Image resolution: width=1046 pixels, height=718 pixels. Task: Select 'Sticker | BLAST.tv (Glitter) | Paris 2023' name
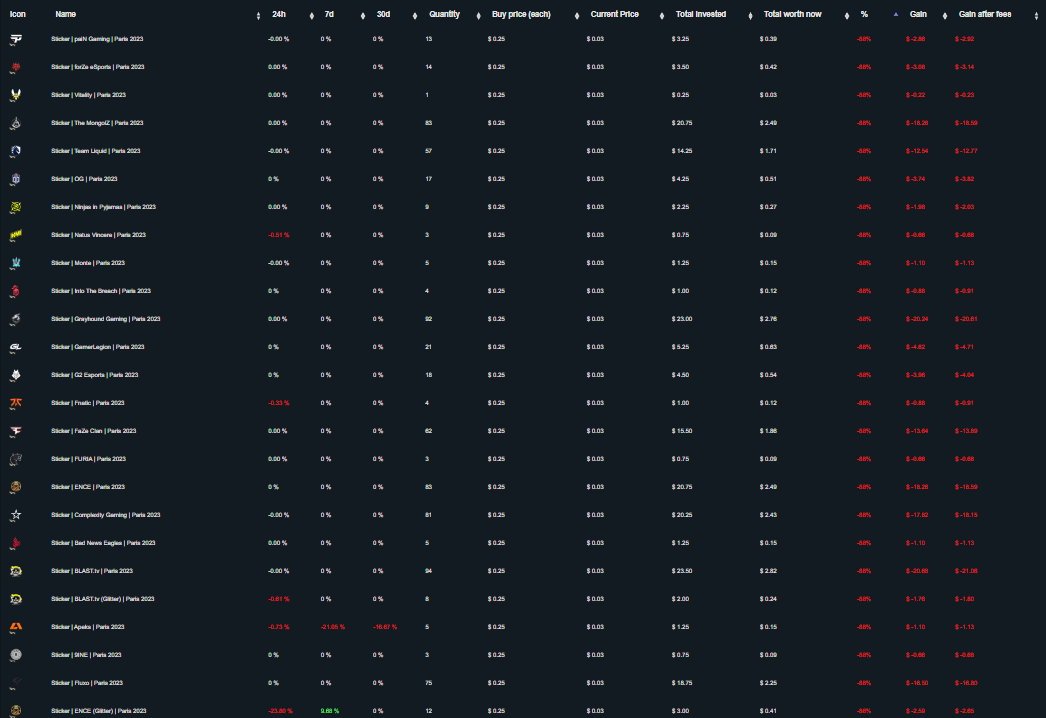click(x=103, y=600)
